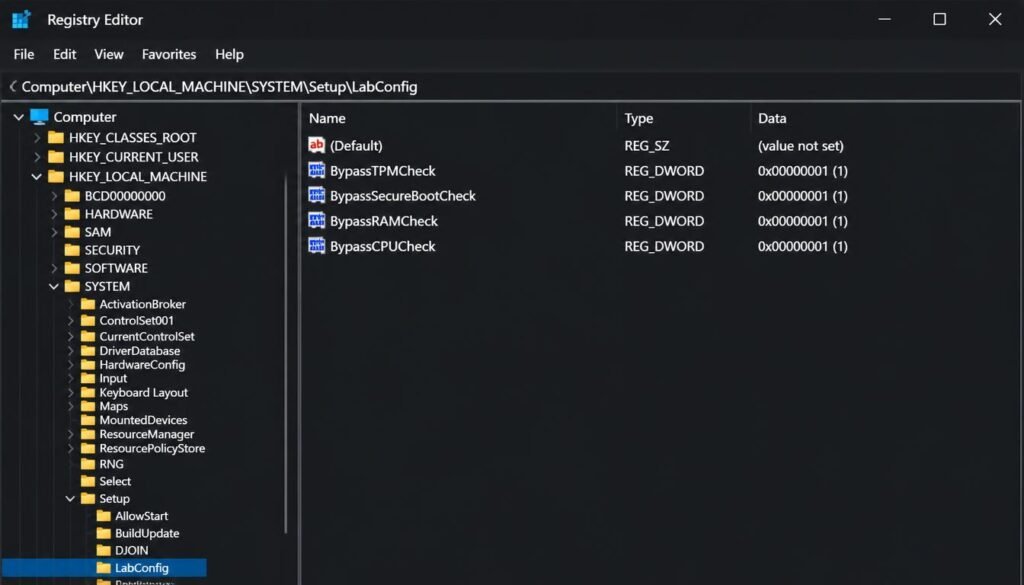Maximize the Registry Editor window

[x=939, y=20]
